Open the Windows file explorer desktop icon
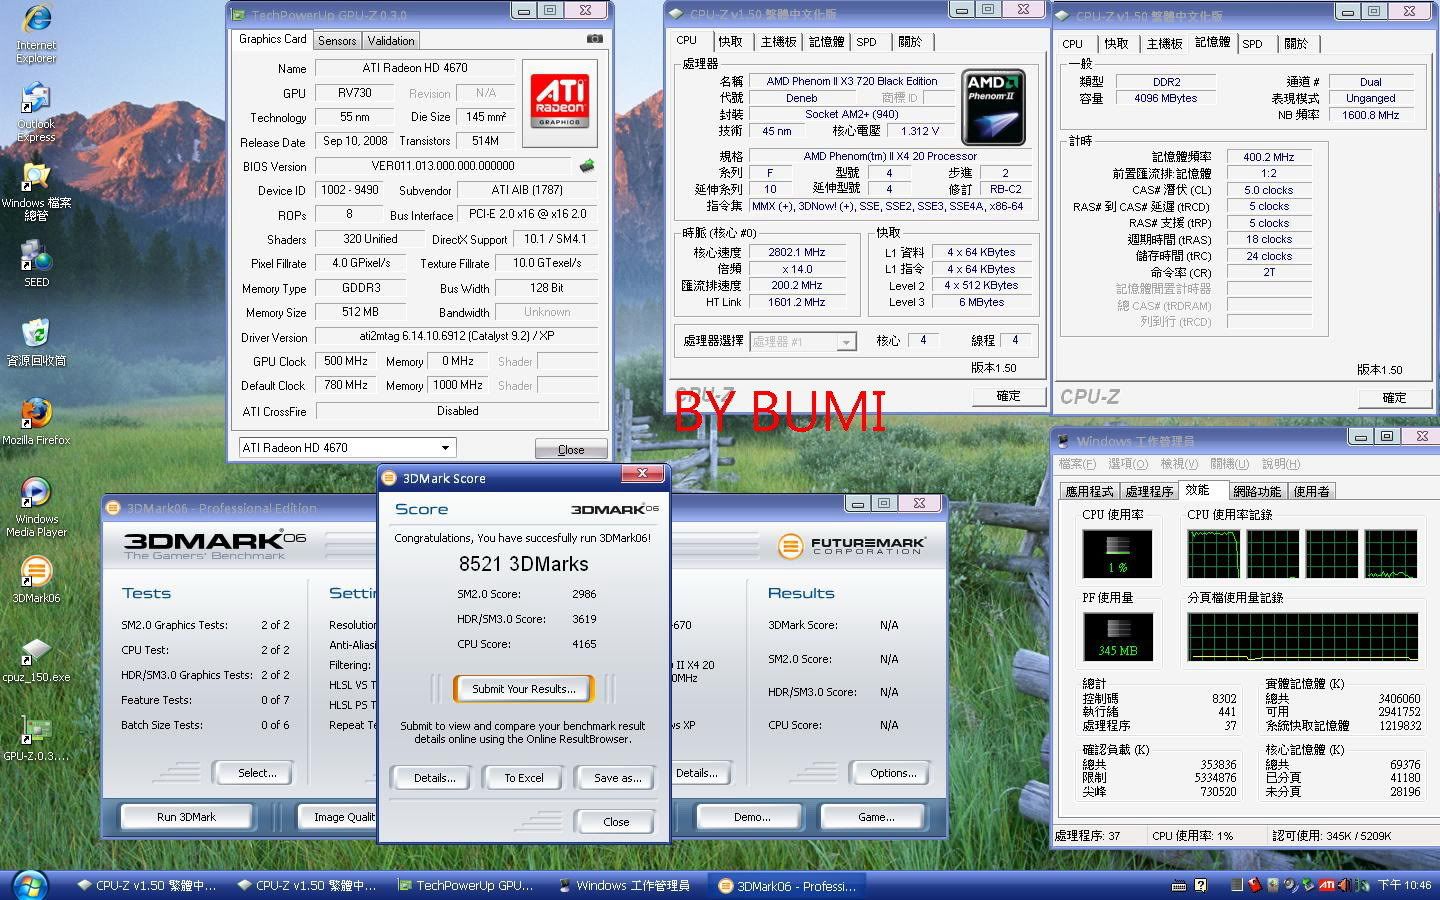Viewport: 1440px width, 900px height. 36,192
